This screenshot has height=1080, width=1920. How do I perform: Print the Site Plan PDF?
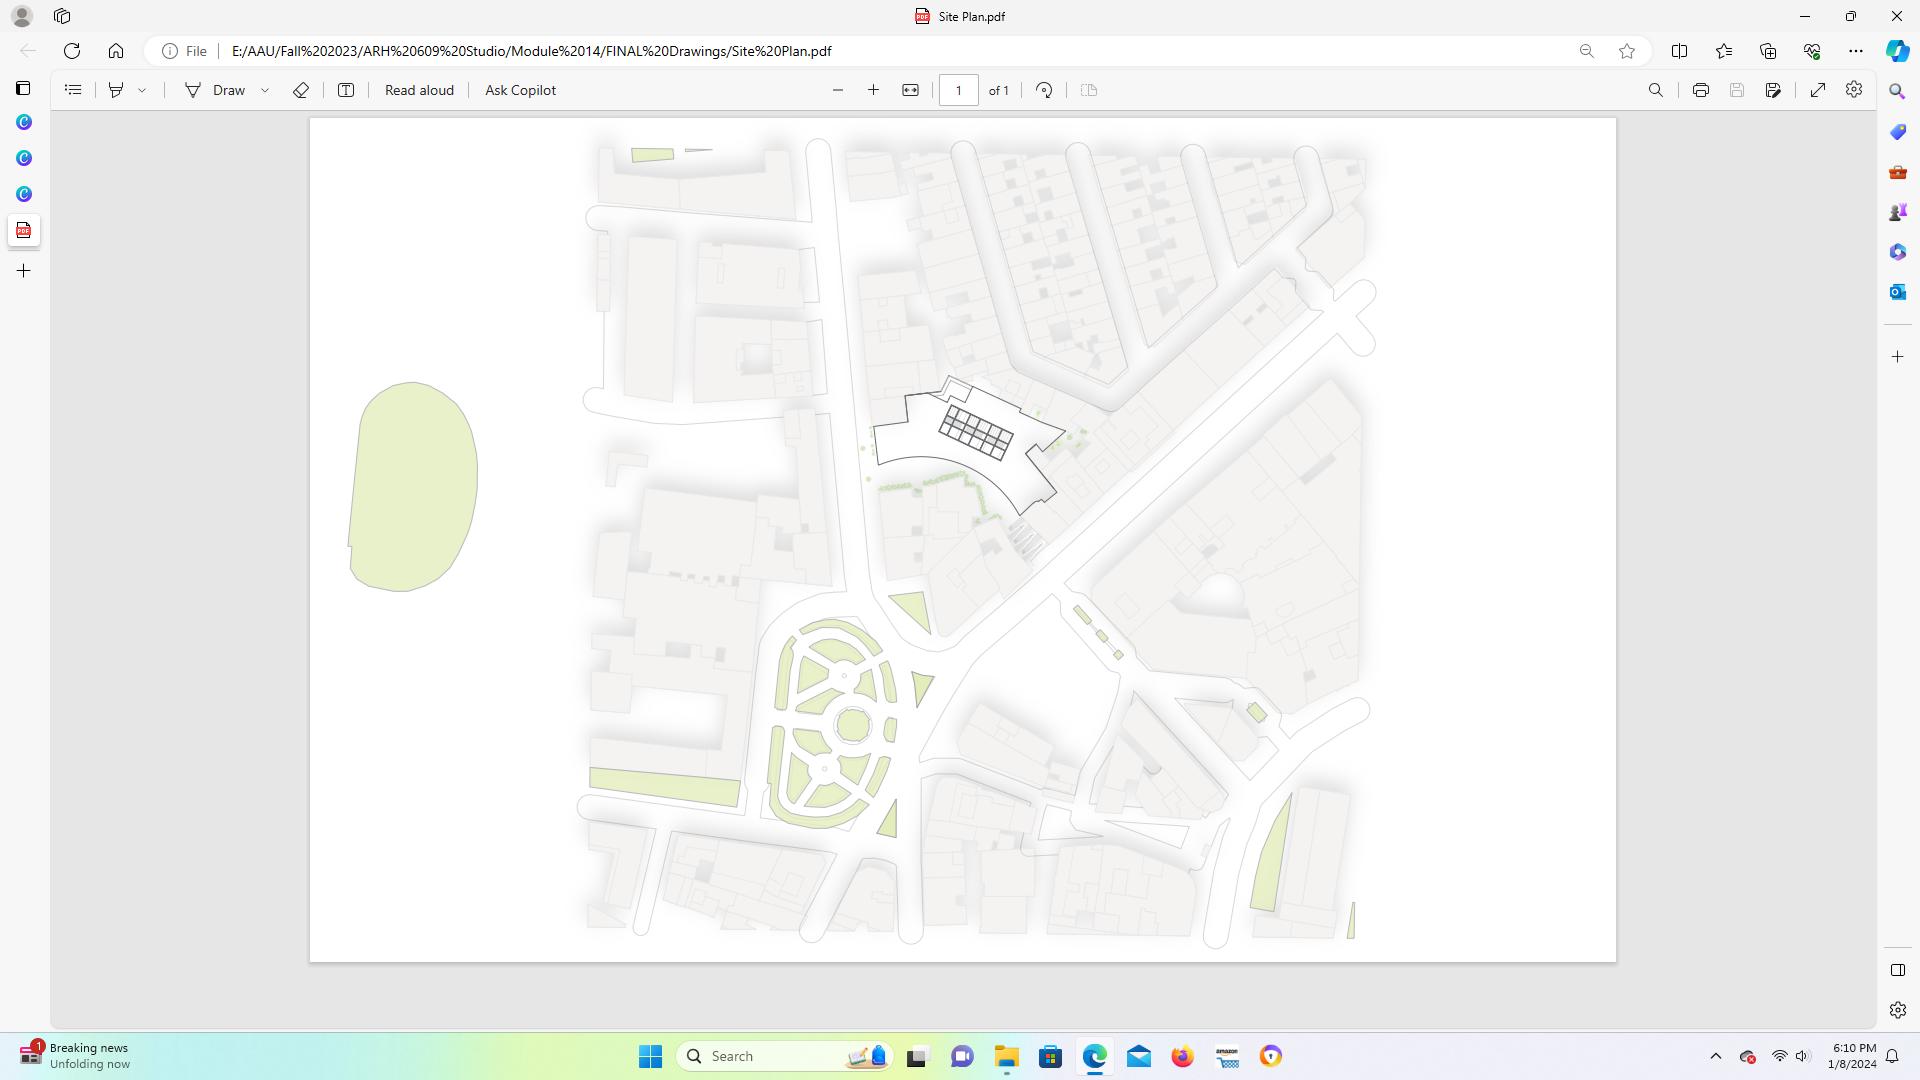1700,90
